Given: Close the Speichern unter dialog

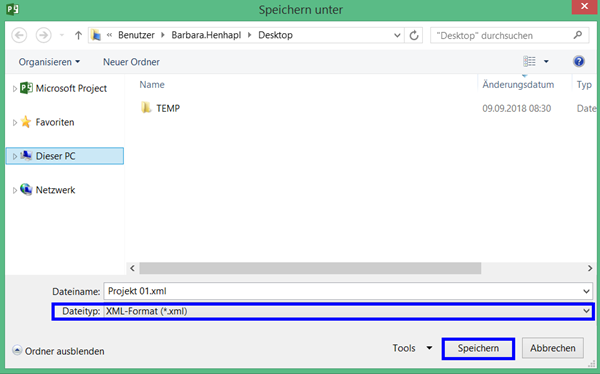Looking at the screenshot, I should [584, 7].
